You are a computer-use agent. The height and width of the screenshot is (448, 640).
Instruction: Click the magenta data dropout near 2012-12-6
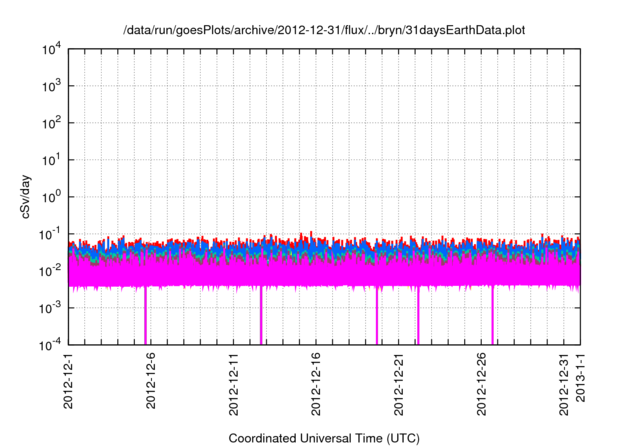(145, 316)
